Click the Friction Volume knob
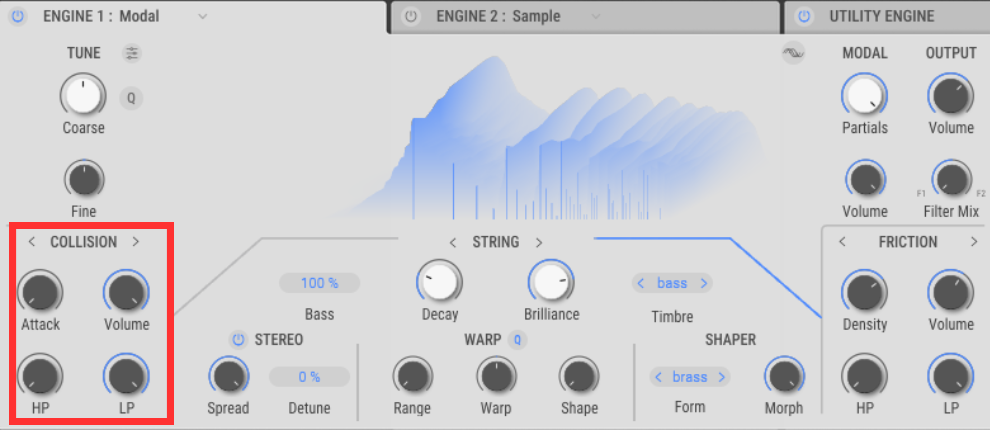Screen dimensions: 990x430 click(951, 293)
